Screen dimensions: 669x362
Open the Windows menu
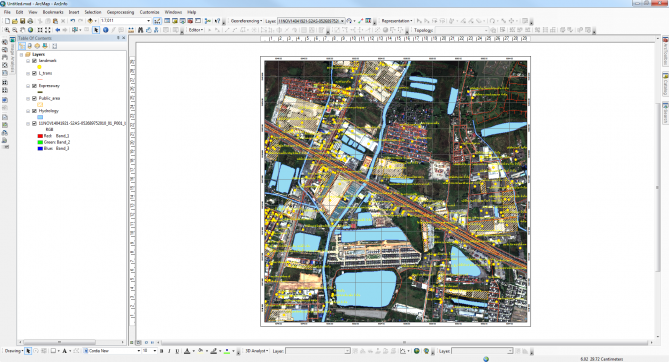pyautogui.click(x=173, y=12)
